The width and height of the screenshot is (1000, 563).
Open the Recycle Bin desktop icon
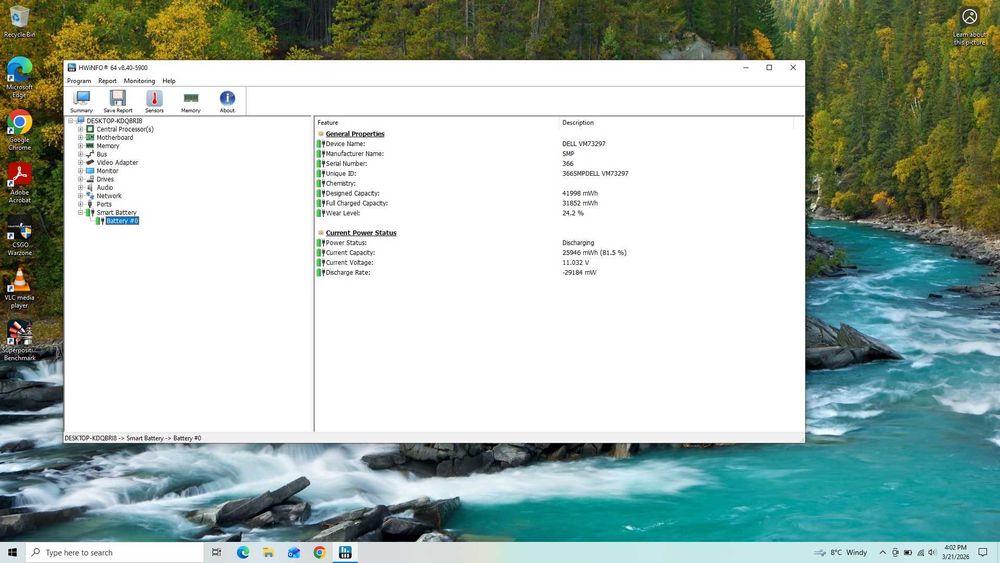point(19,21)
